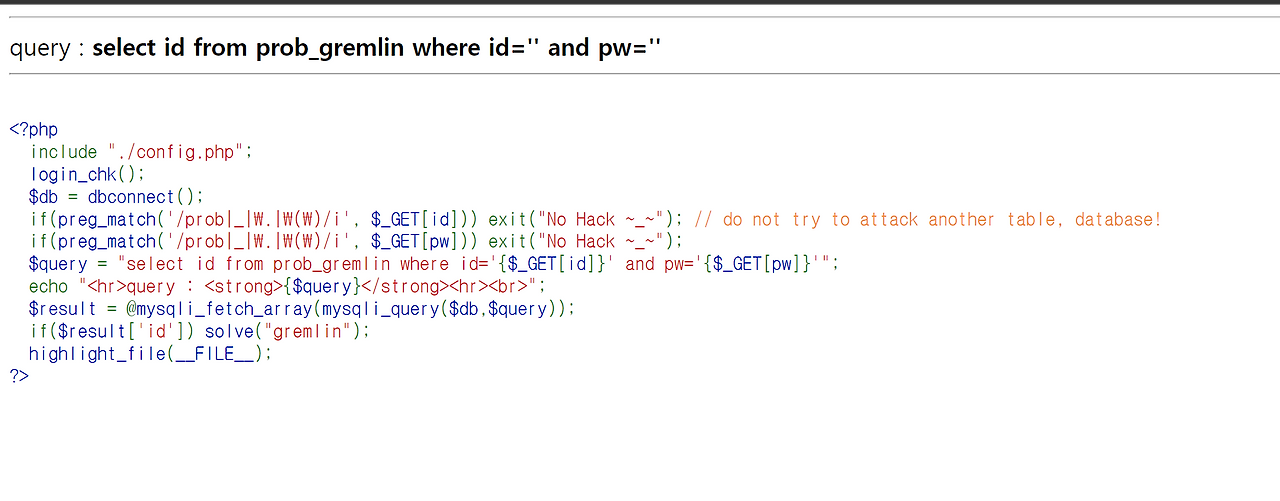Click the orange comment about attacking another table
This screenshot has width=1280, height=501.
(928, 219)
